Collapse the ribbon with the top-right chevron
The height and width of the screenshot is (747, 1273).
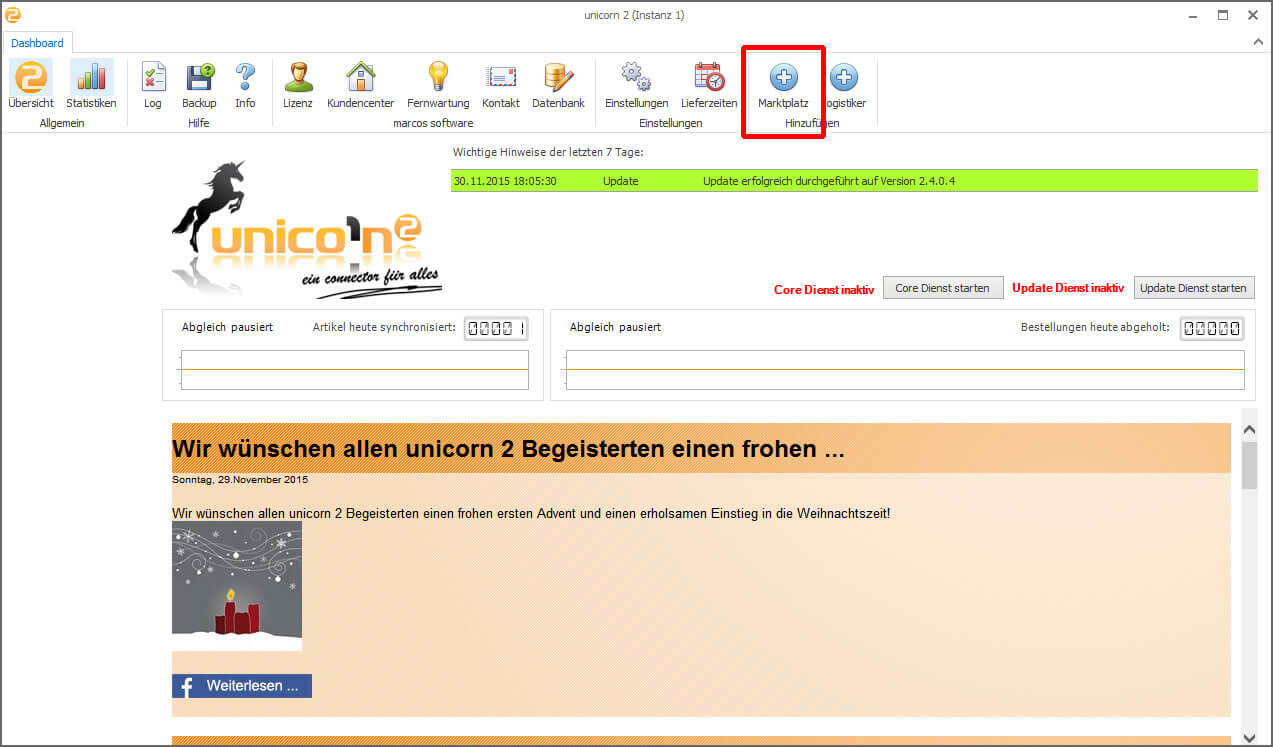coord(1258,43)
